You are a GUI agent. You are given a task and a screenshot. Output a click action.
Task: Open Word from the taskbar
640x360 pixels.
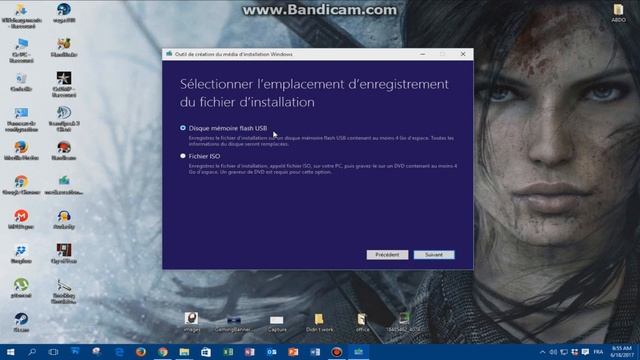coord(315,352)
